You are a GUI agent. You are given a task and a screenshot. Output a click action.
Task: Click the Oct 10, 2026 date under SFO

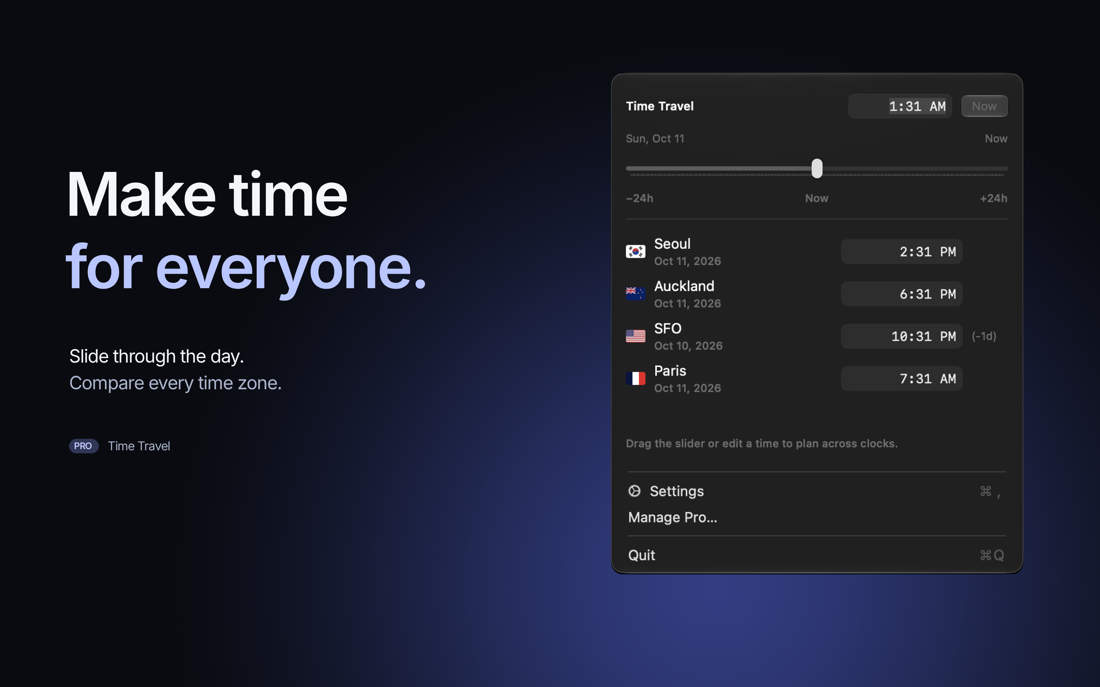688,345
